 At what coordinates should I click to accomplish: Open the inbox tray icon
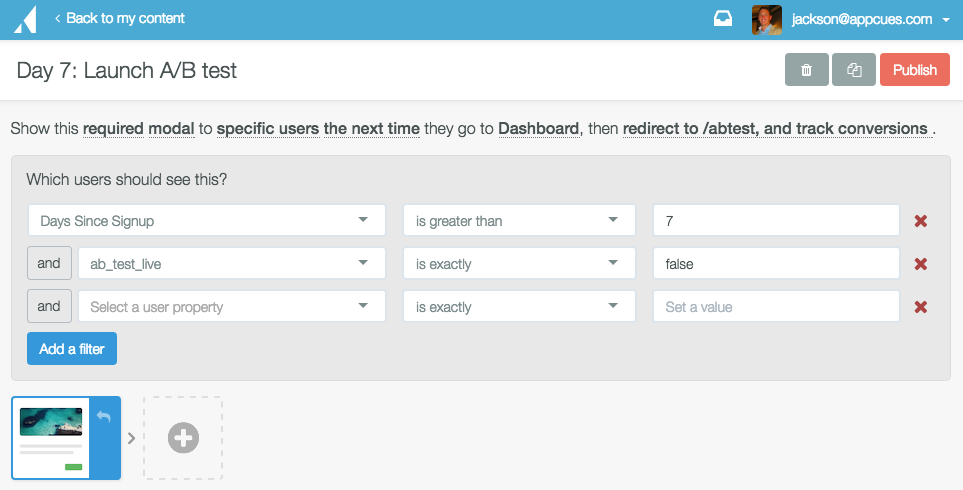pos(723,19)
